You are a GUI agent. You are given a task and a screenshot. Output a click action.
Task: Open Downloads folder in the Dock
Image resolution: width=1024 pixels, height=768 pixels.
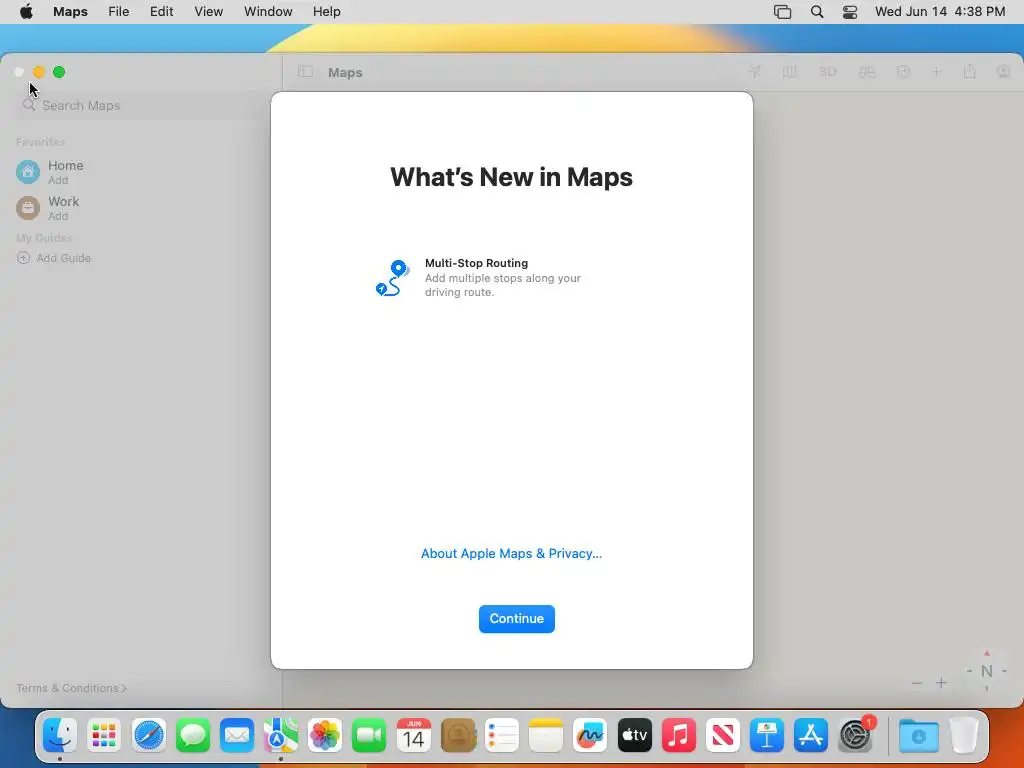tap(918, 736)
